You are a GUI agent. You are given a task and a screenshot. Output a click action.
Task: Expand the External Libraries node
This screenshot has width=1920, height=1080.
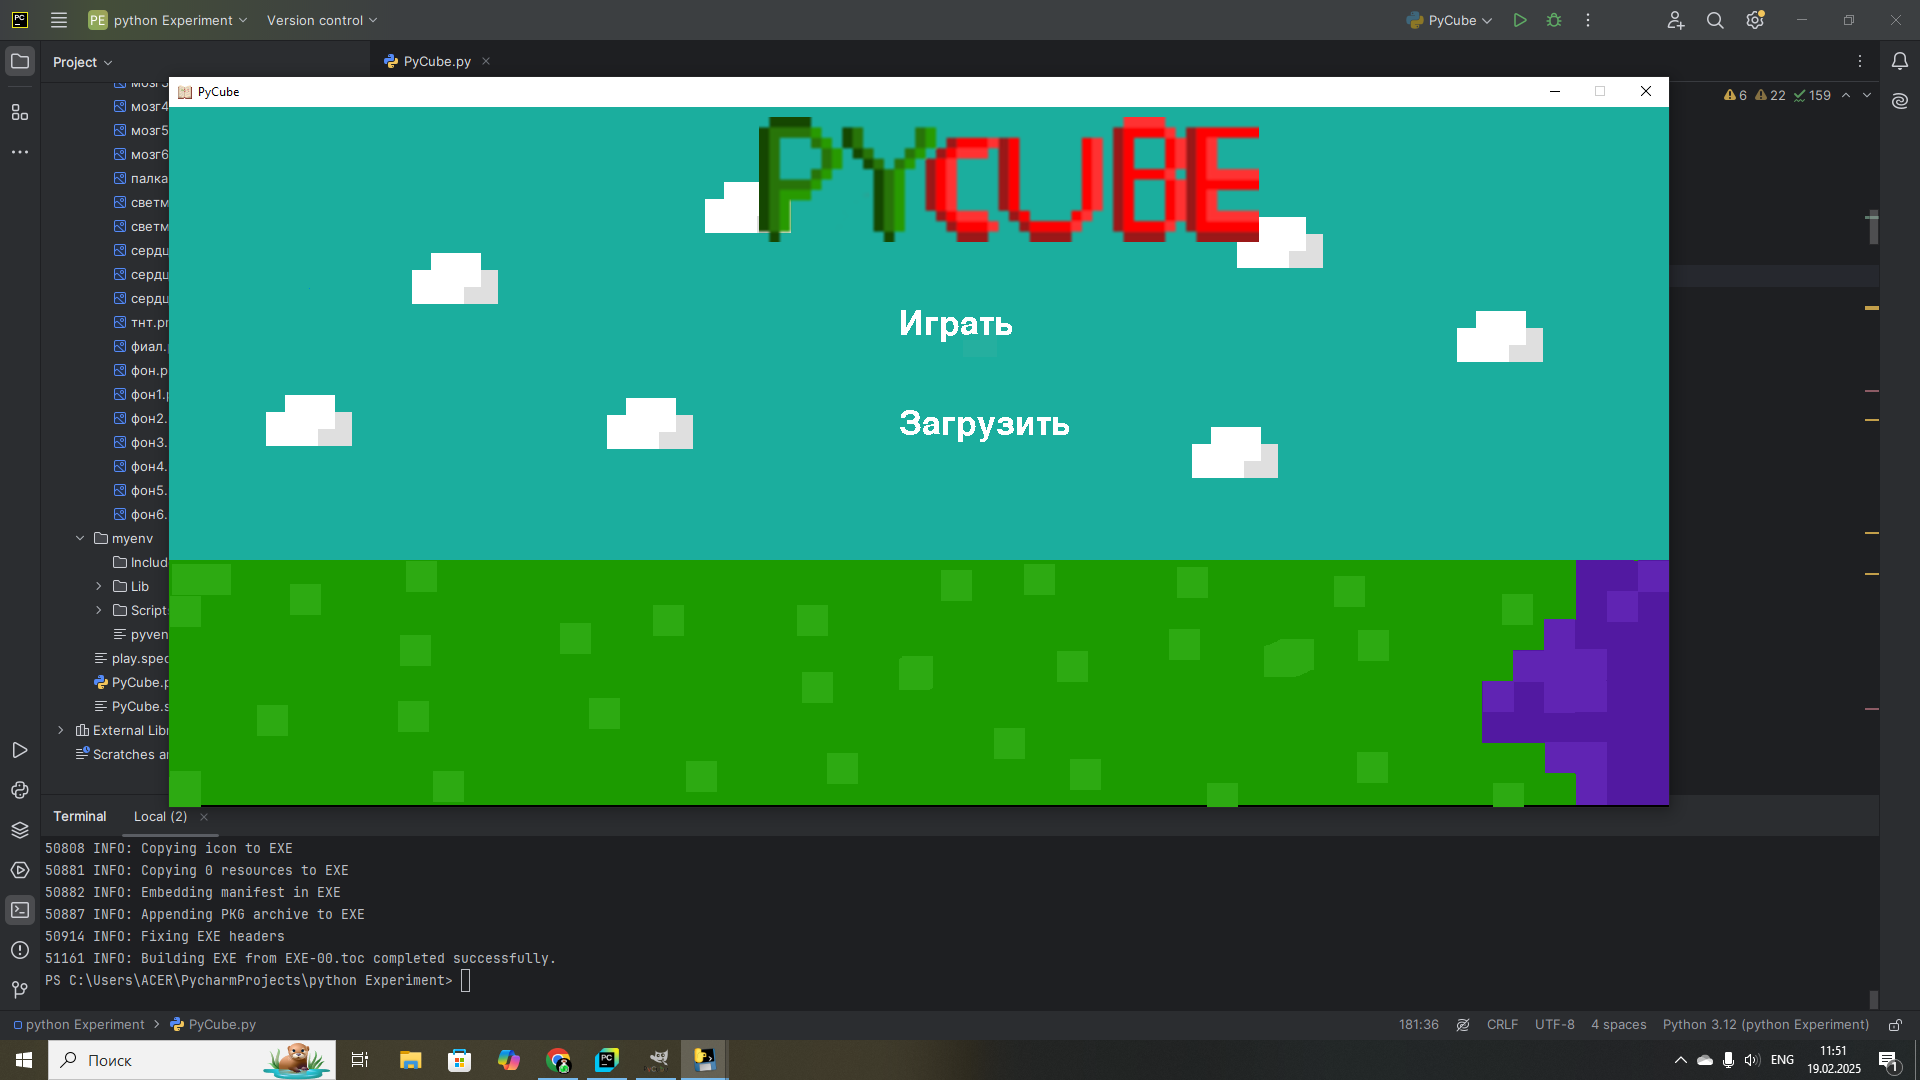pyautogui.click(x=61, y=730)
